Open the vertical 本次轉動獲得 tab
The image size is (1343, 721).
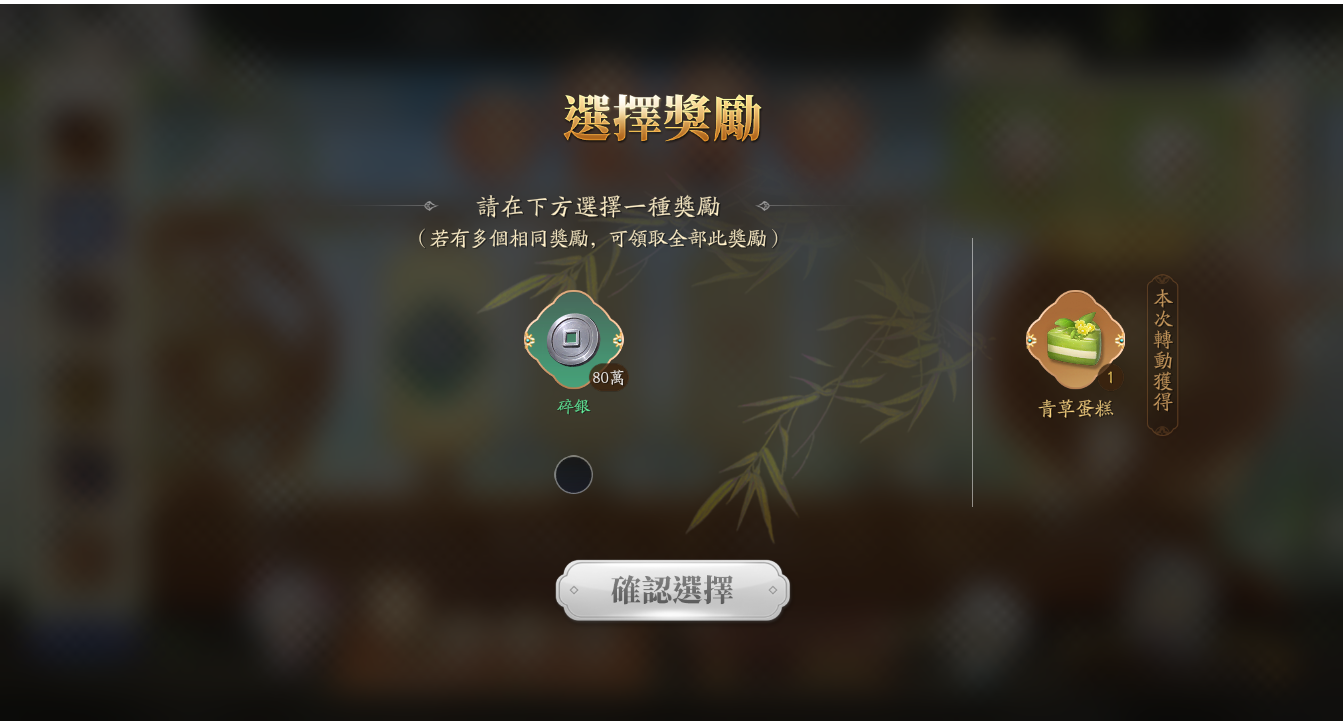tap(1162, 354)
